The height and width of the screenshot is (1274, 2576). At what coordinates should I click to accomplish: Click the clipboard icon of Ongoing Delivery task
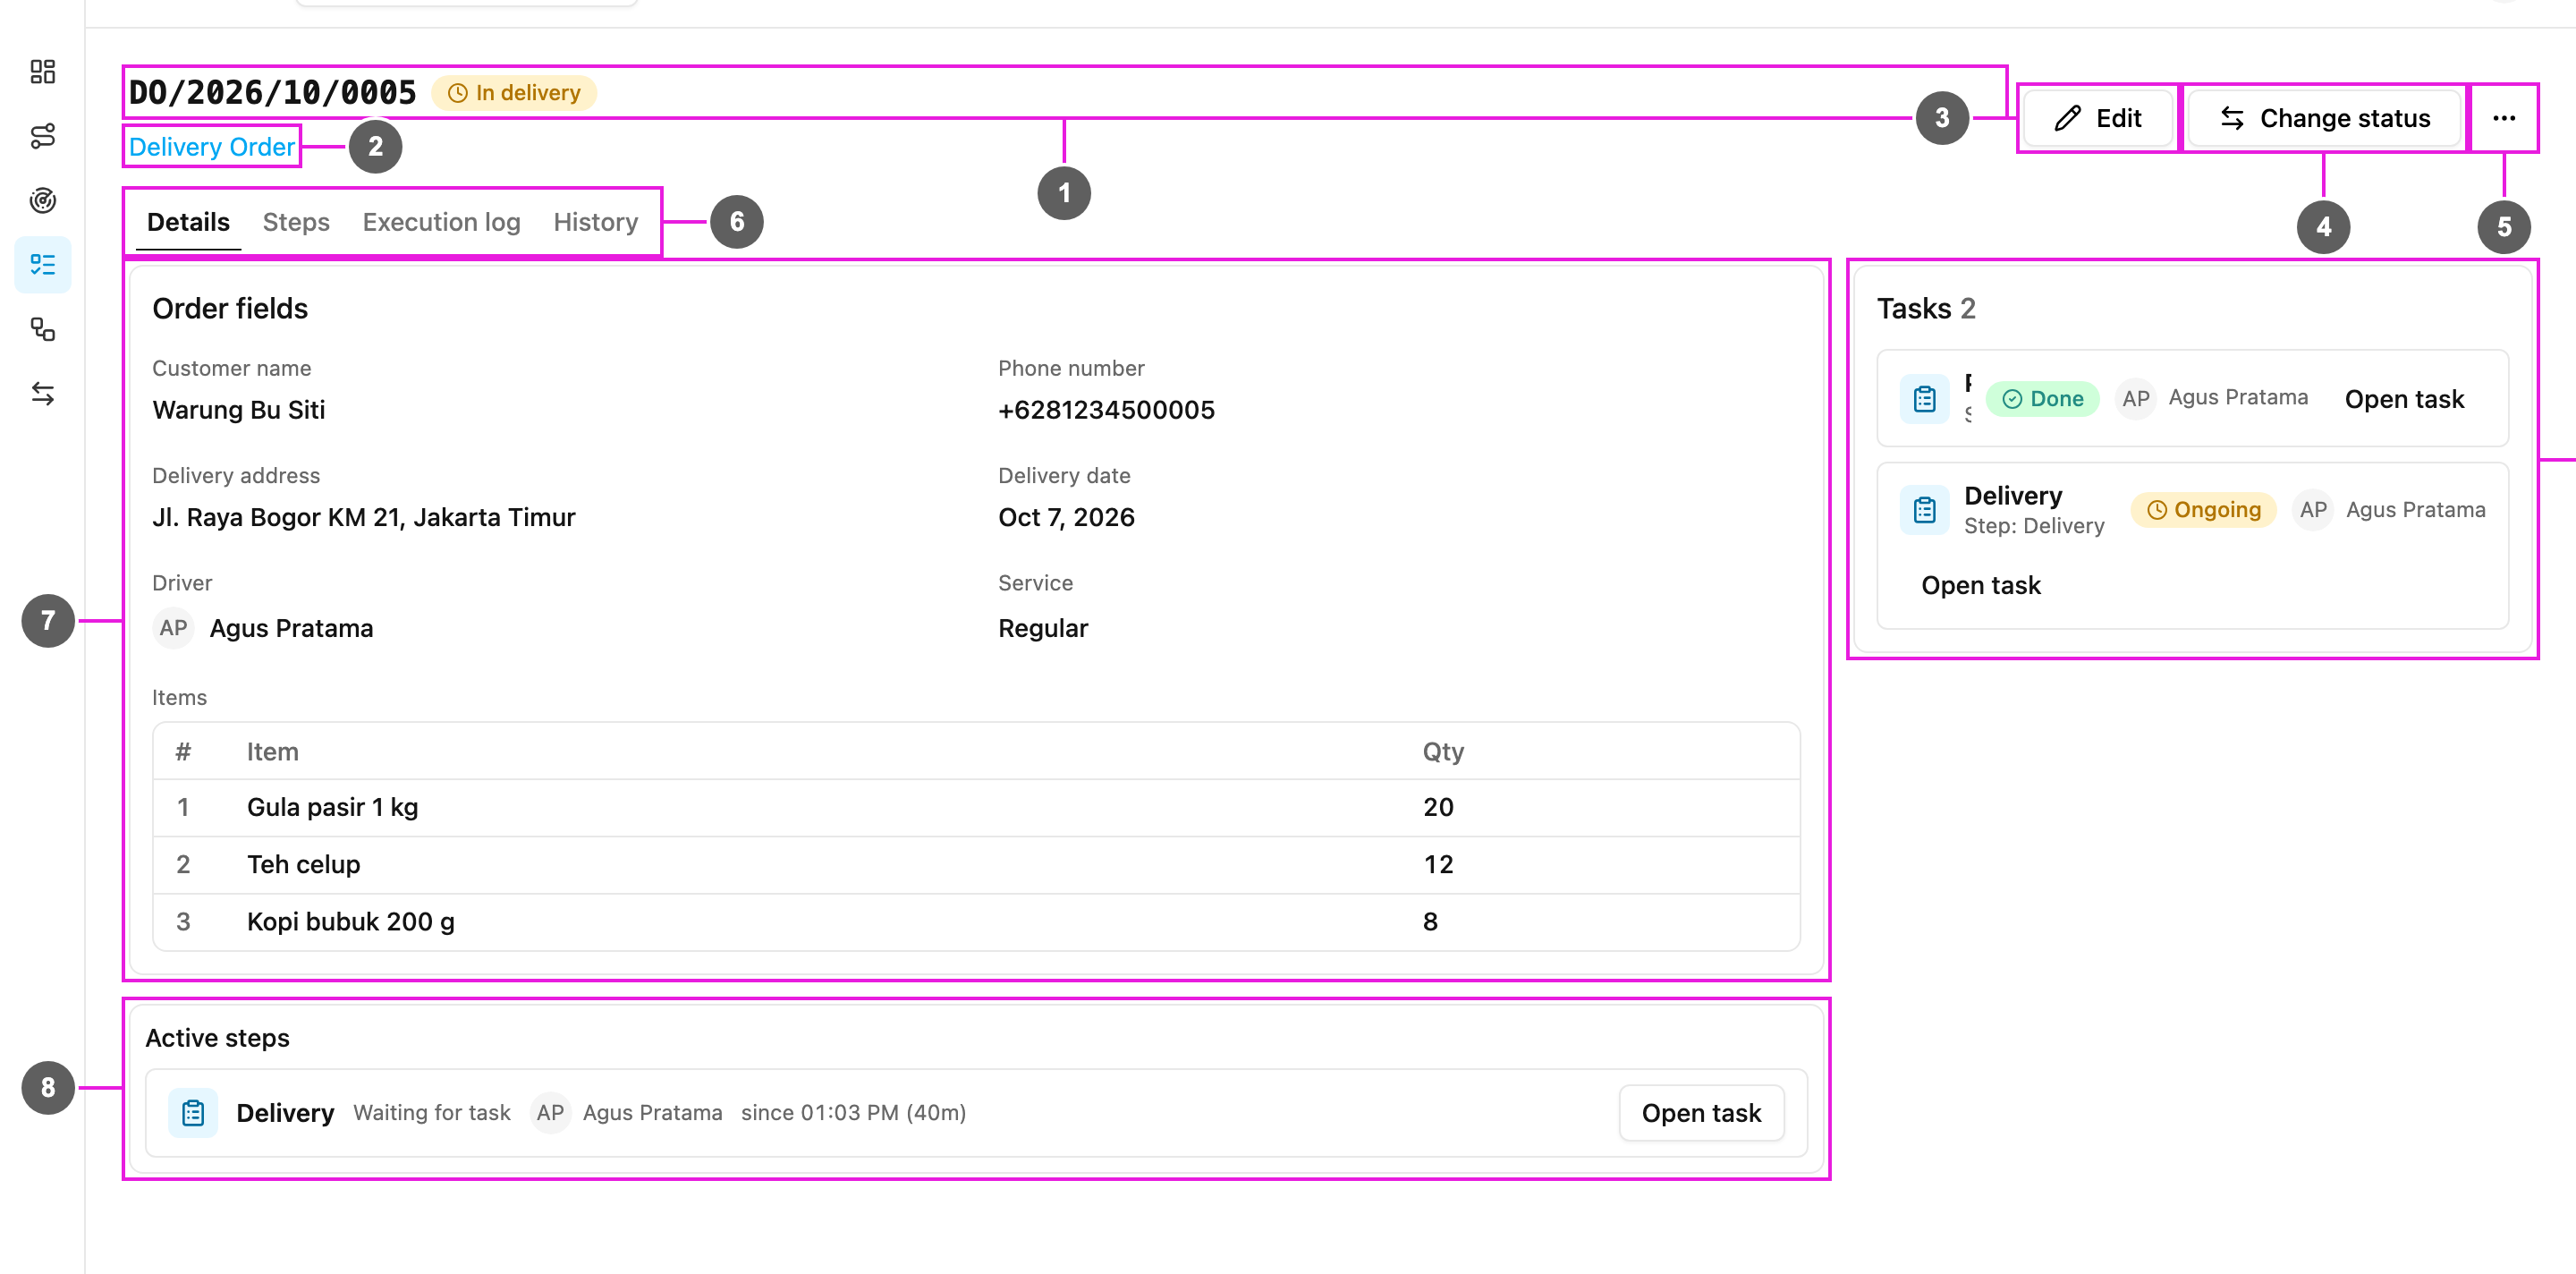1924,510
